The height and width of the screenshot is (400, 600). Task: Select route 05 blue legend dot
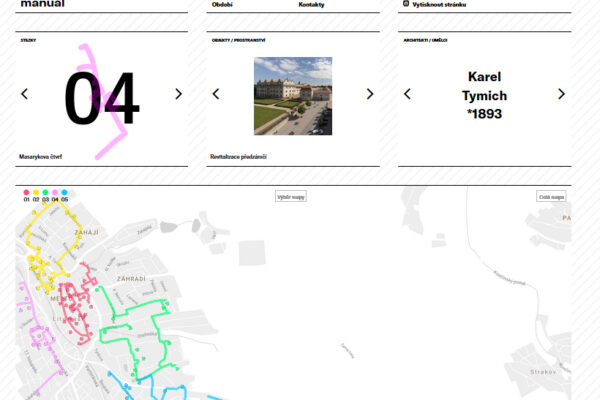click(65, 192)
